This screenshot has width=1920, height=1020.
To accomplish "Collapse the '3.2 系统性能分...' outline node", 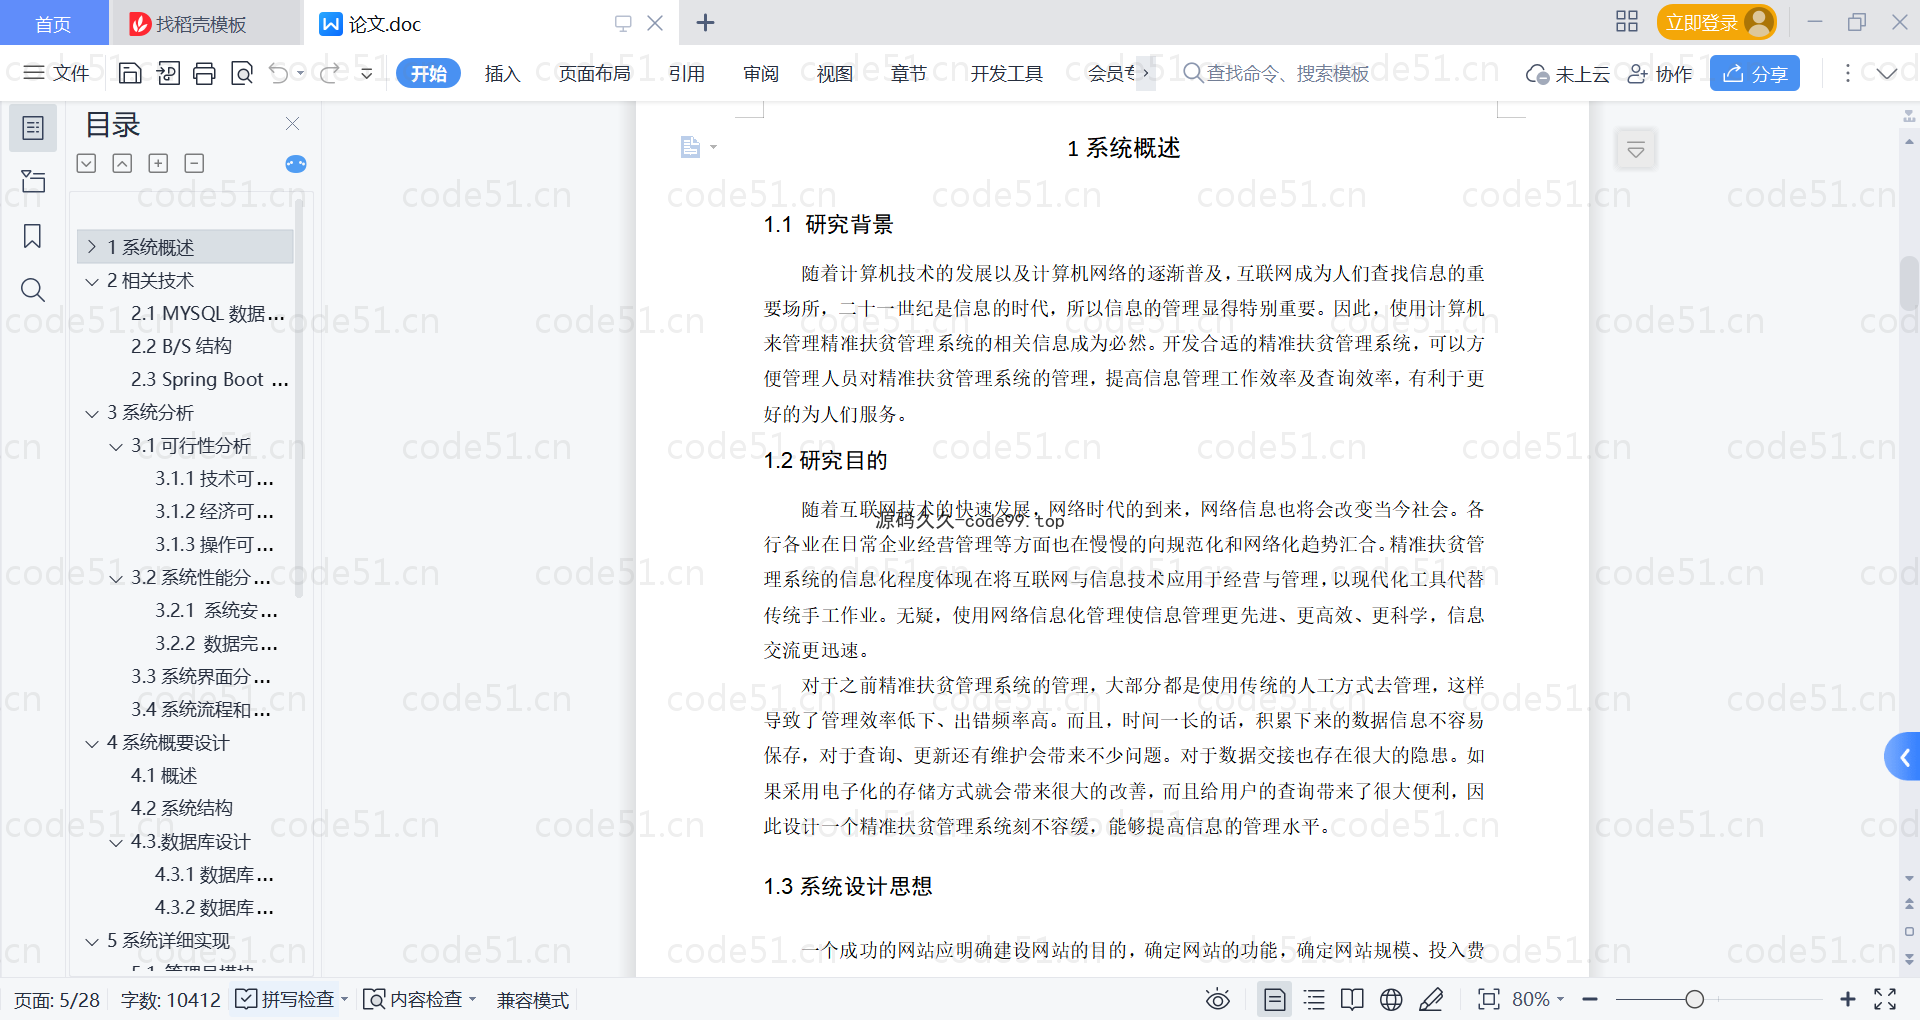I will point(116,578).
